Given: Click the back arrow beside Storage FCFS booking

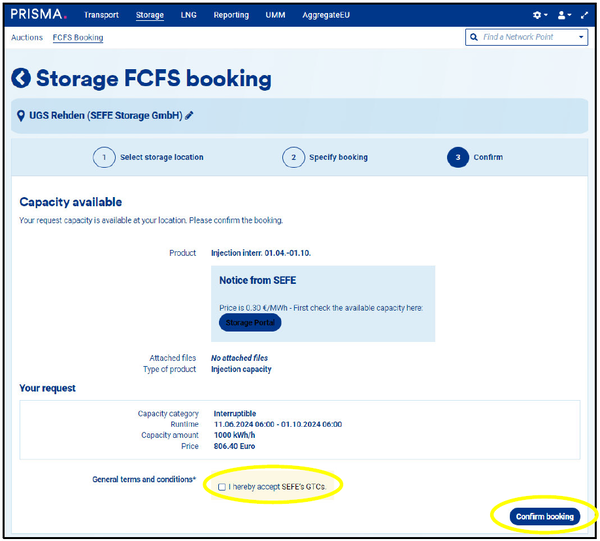Looking at the screenshot, I should tap(21, 79).
